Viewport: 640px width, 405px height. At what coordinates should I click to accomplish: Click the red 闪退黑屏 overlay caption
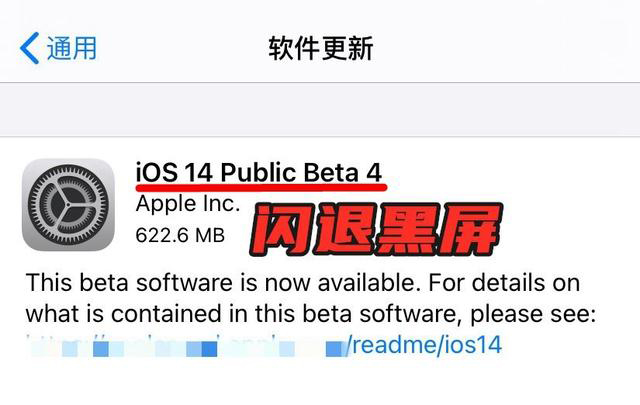pyautogui.click(x=376, y=229)
